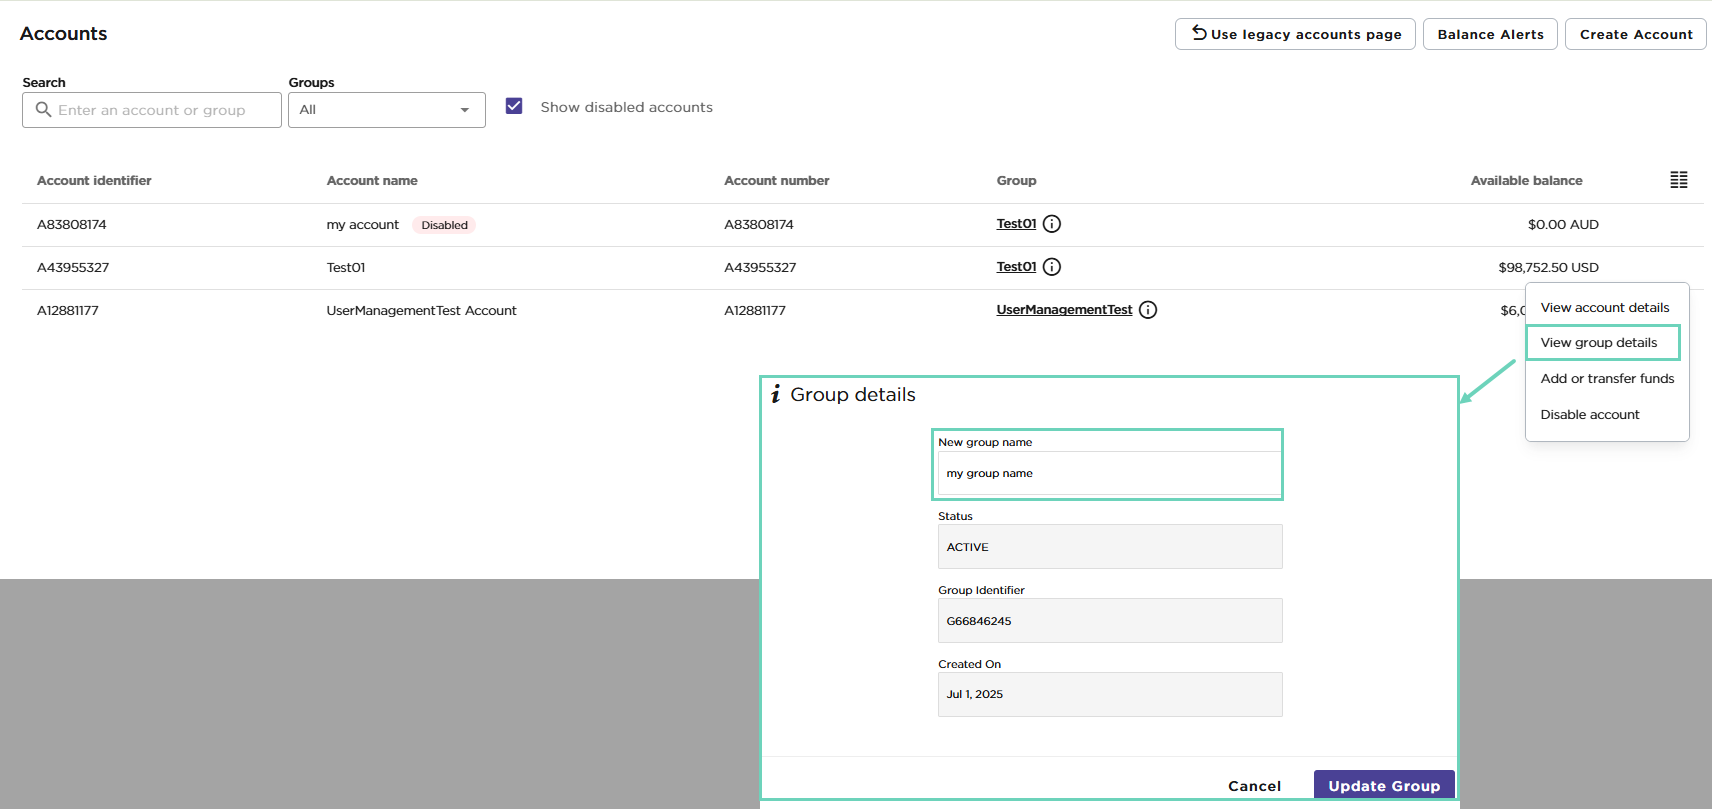
Task: Open the column settings grid icon
Action: click(1678, 180)
